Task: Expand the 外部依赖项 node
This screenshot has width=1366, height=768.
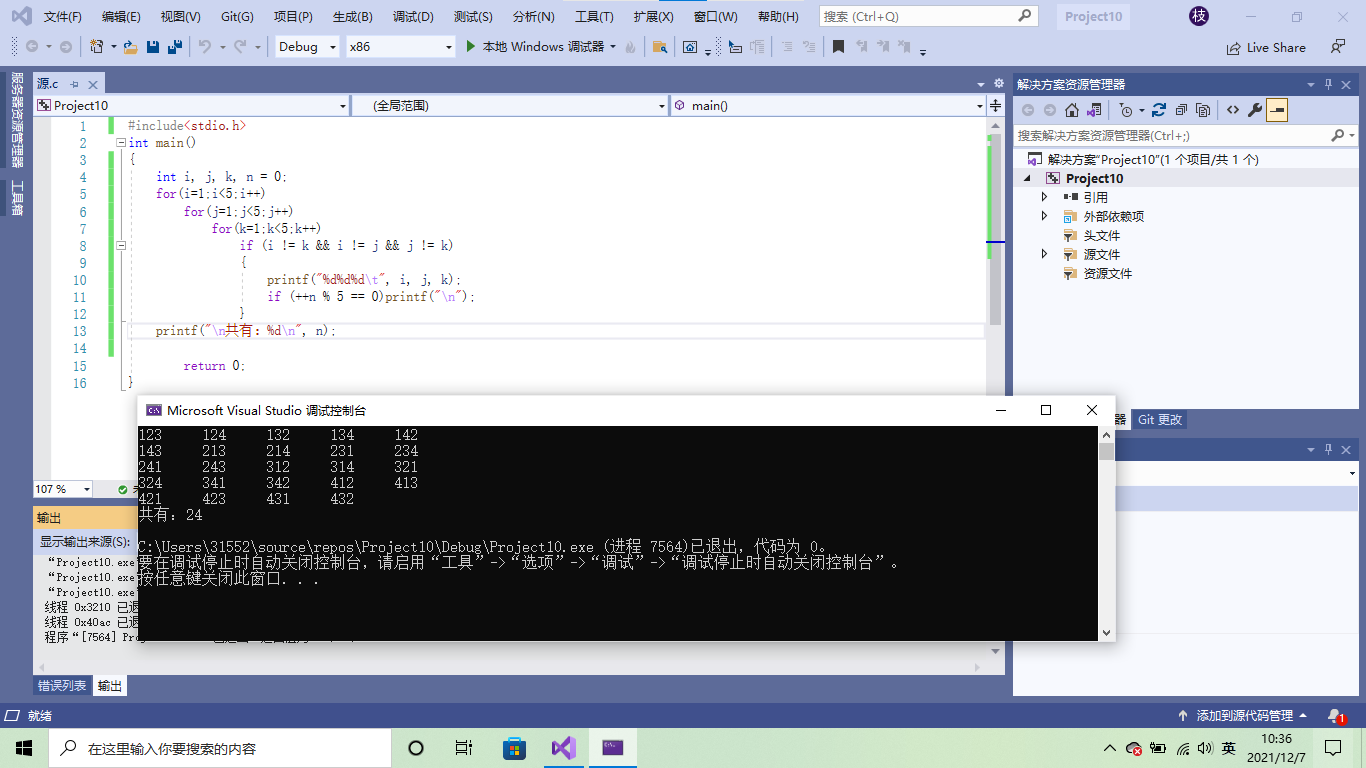Action: 1045,216
